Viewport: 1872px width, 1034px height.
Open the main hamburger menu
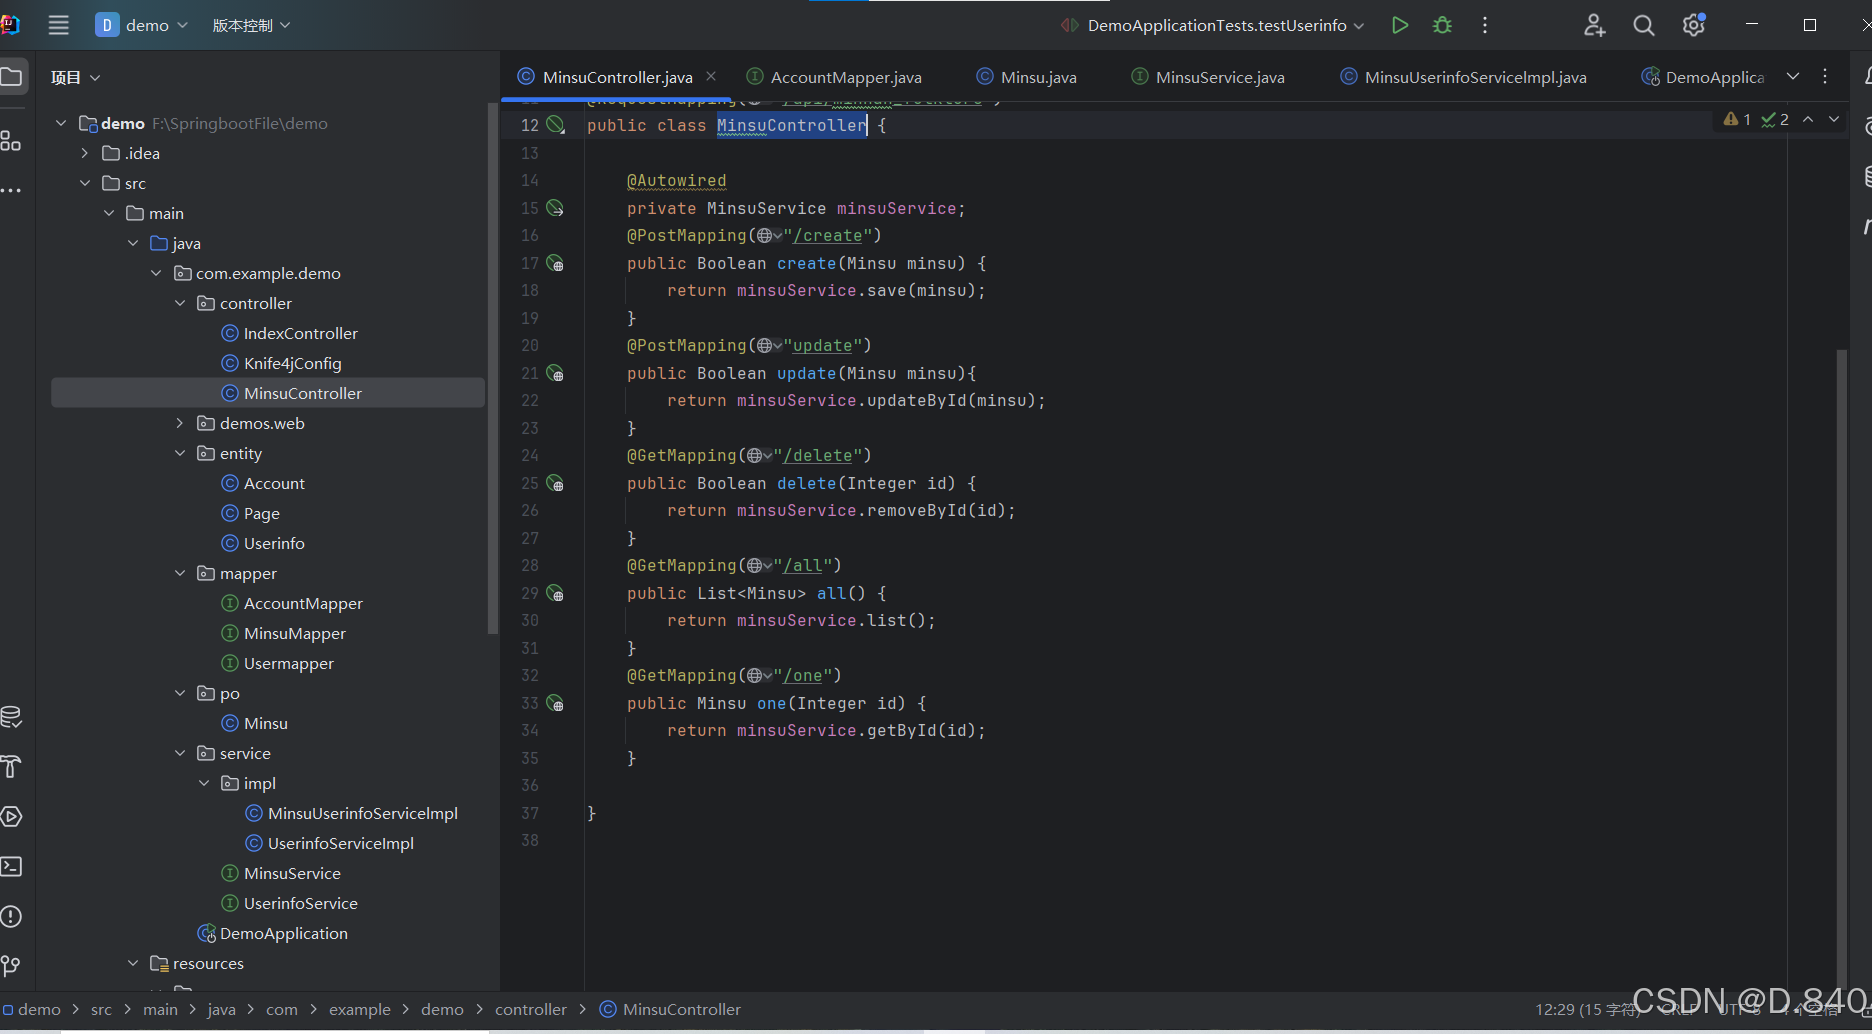pos(58,25)
